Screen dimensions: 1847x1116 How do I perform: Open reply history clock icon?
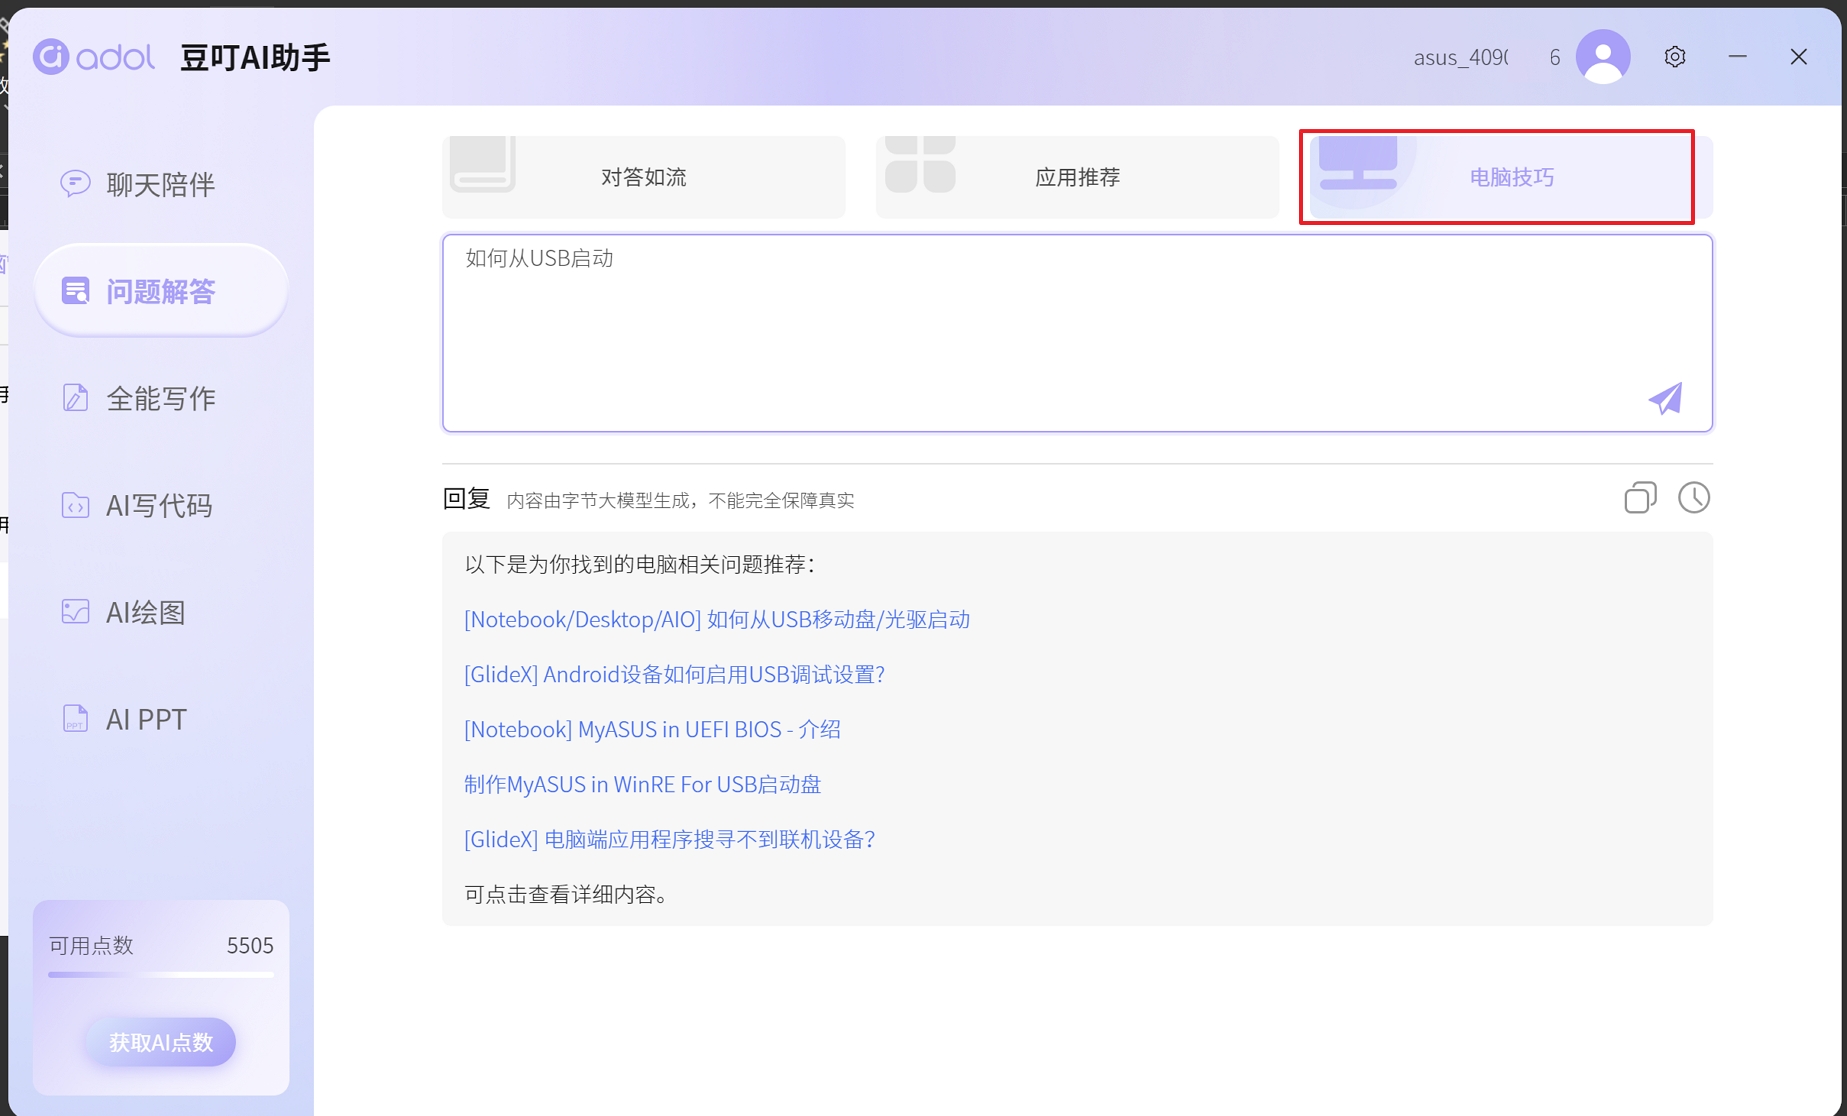[x=1694, y=498]
